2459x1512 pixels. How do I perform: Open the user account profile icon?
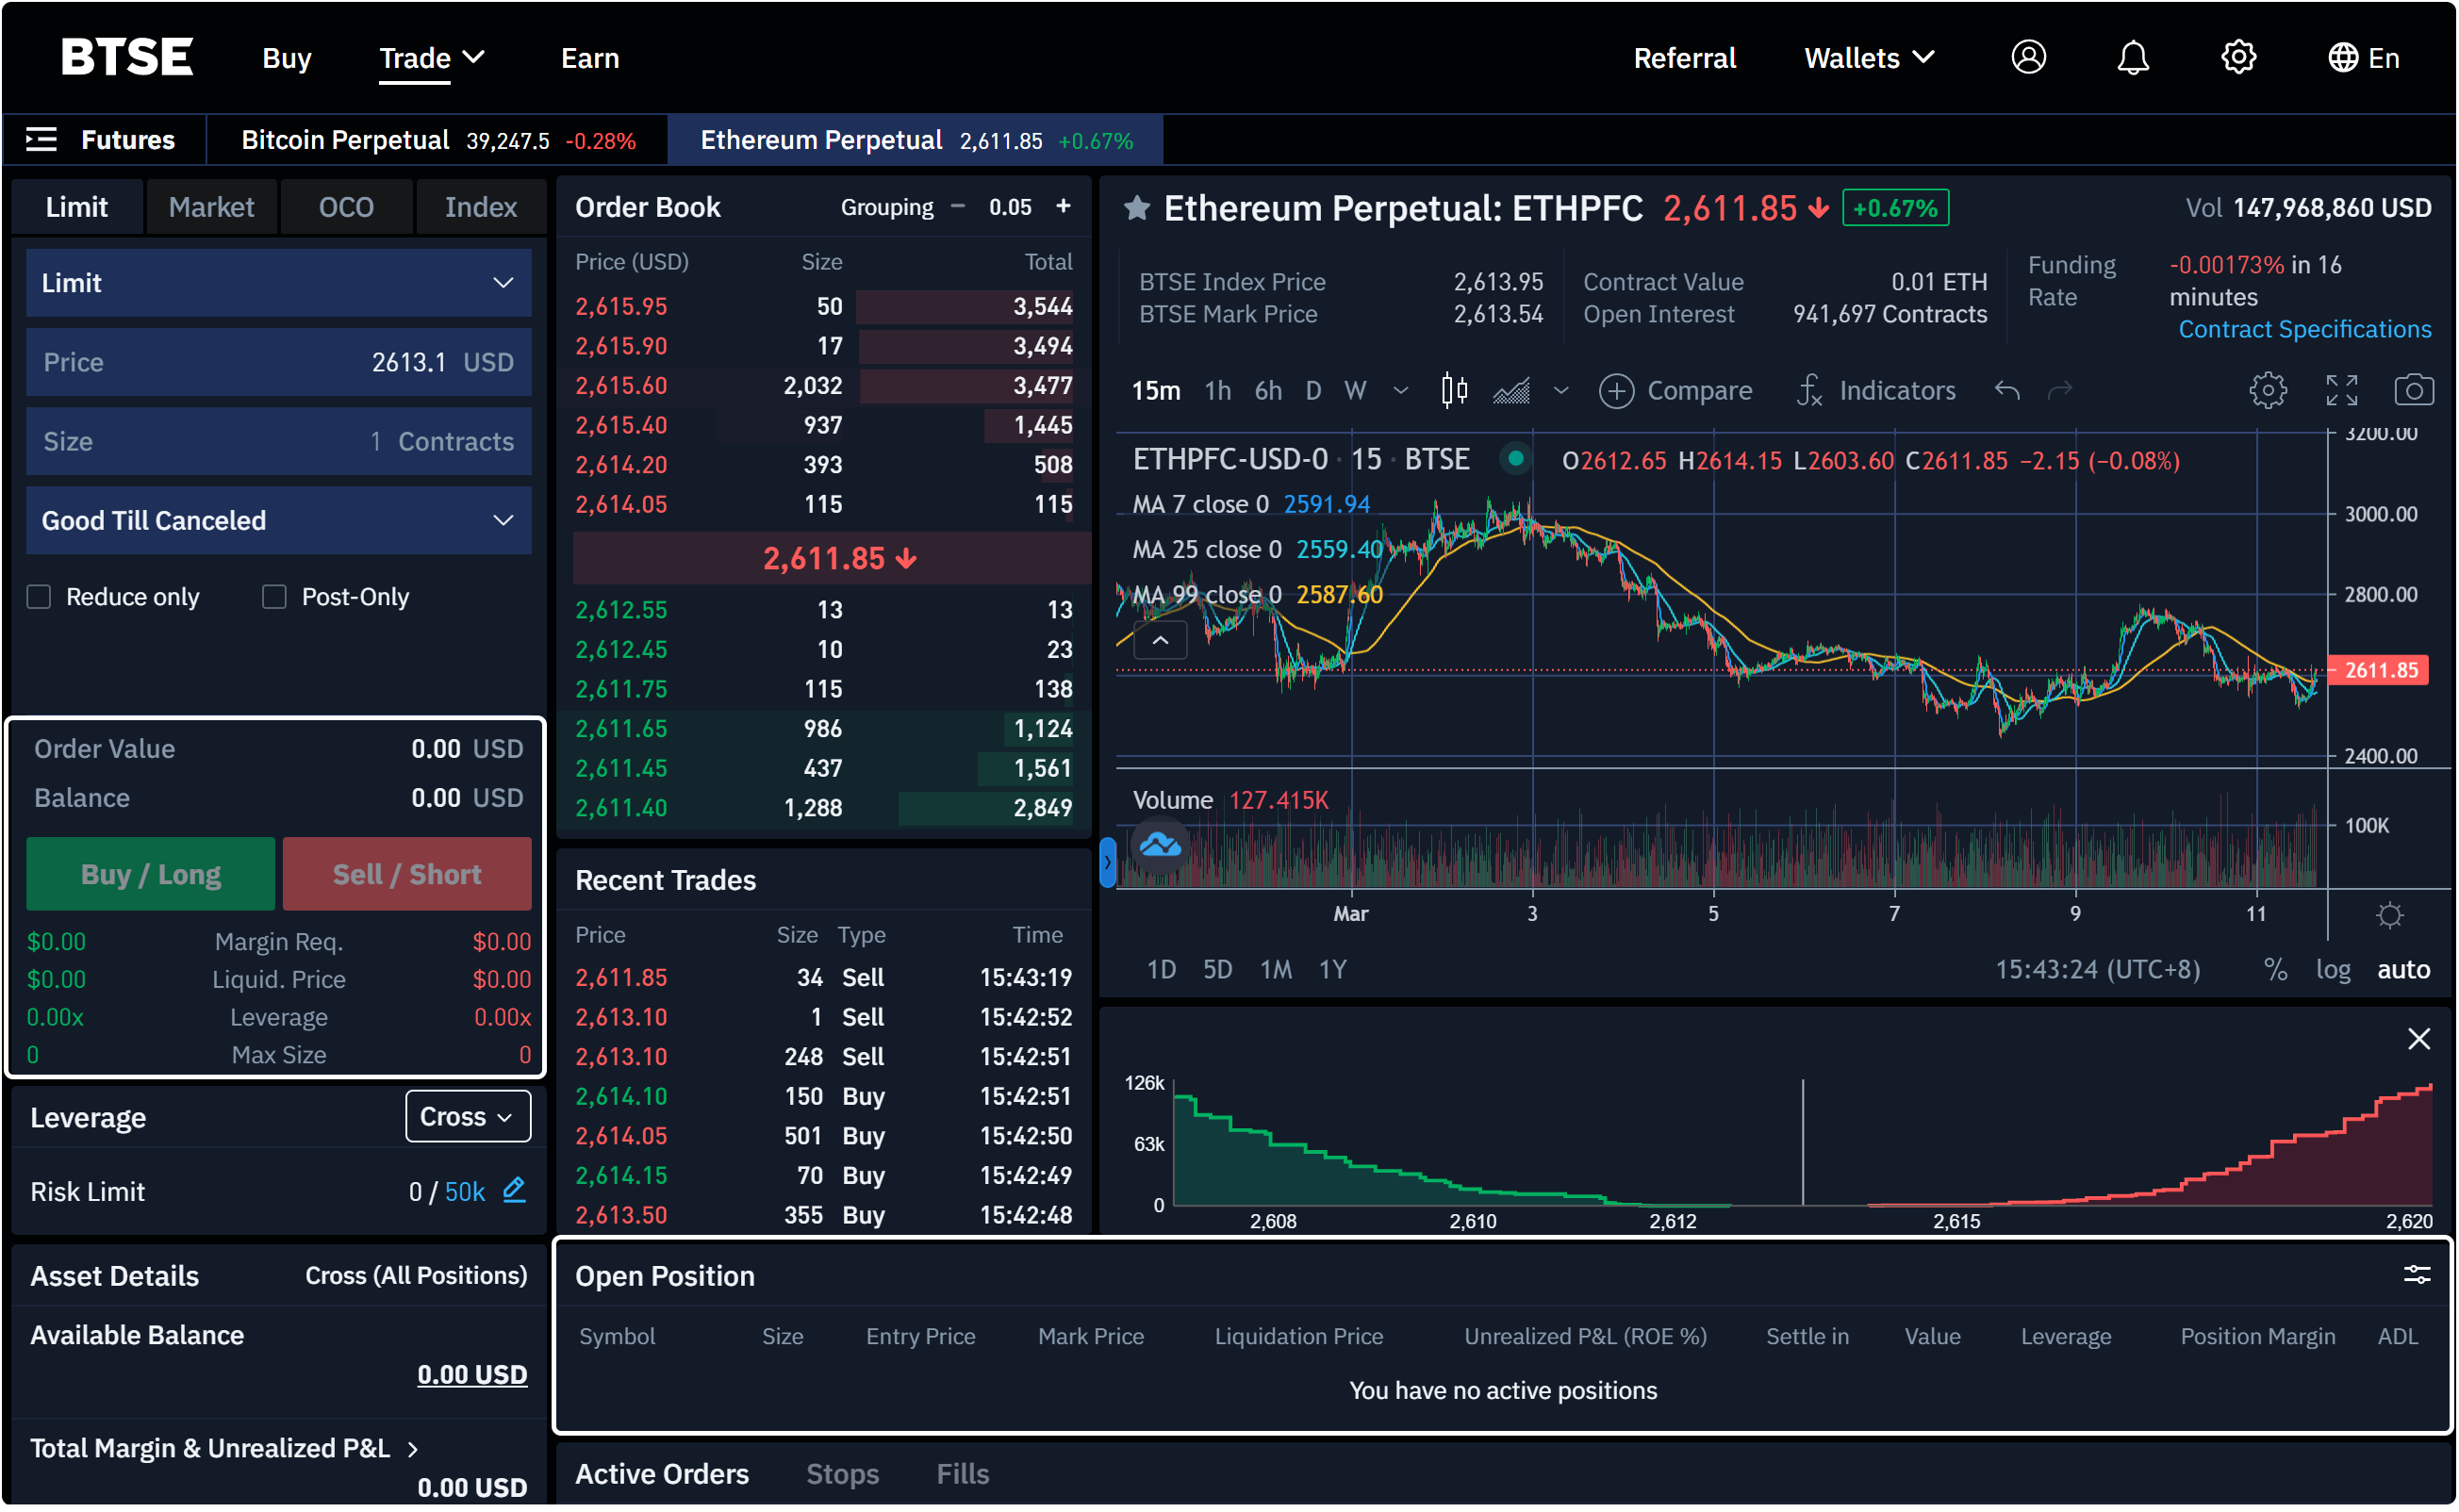(x=2029, y=58)
